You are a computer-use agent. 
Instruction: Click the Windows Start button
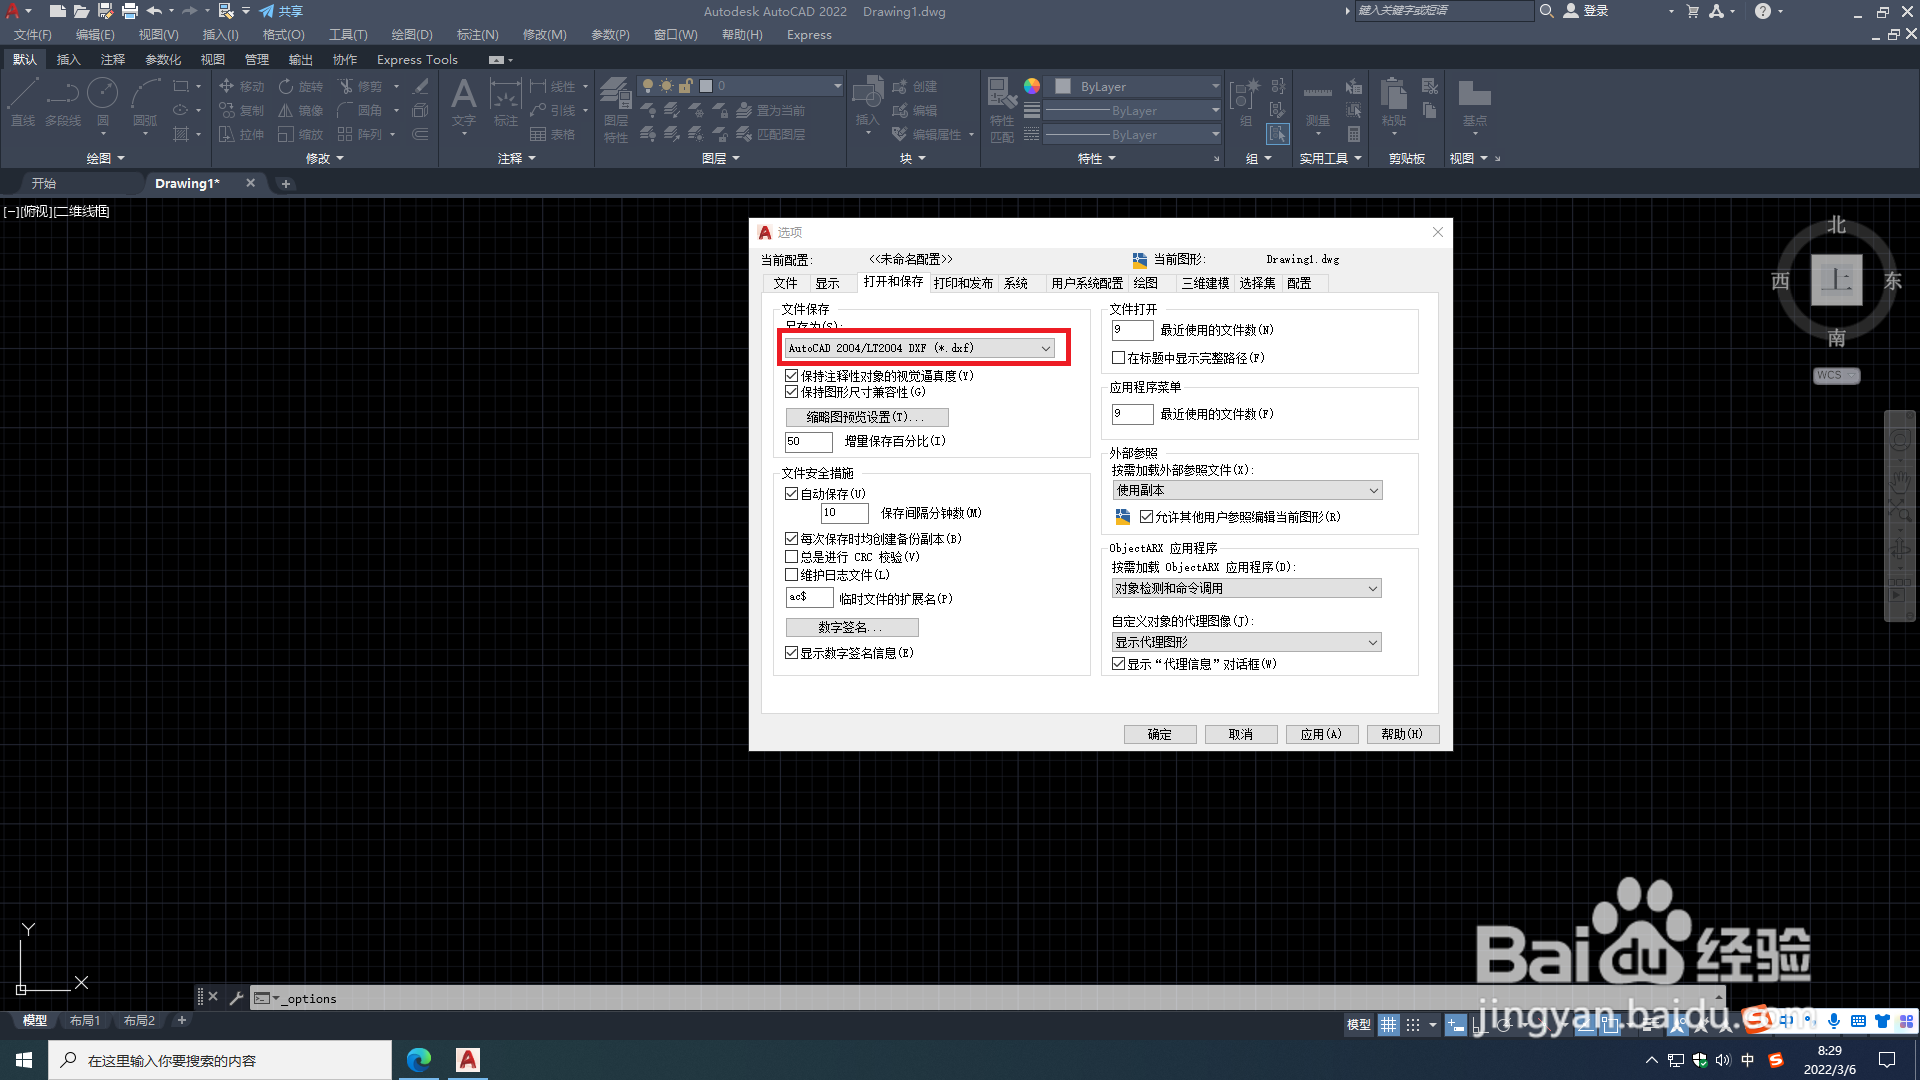click(24, 1060)
